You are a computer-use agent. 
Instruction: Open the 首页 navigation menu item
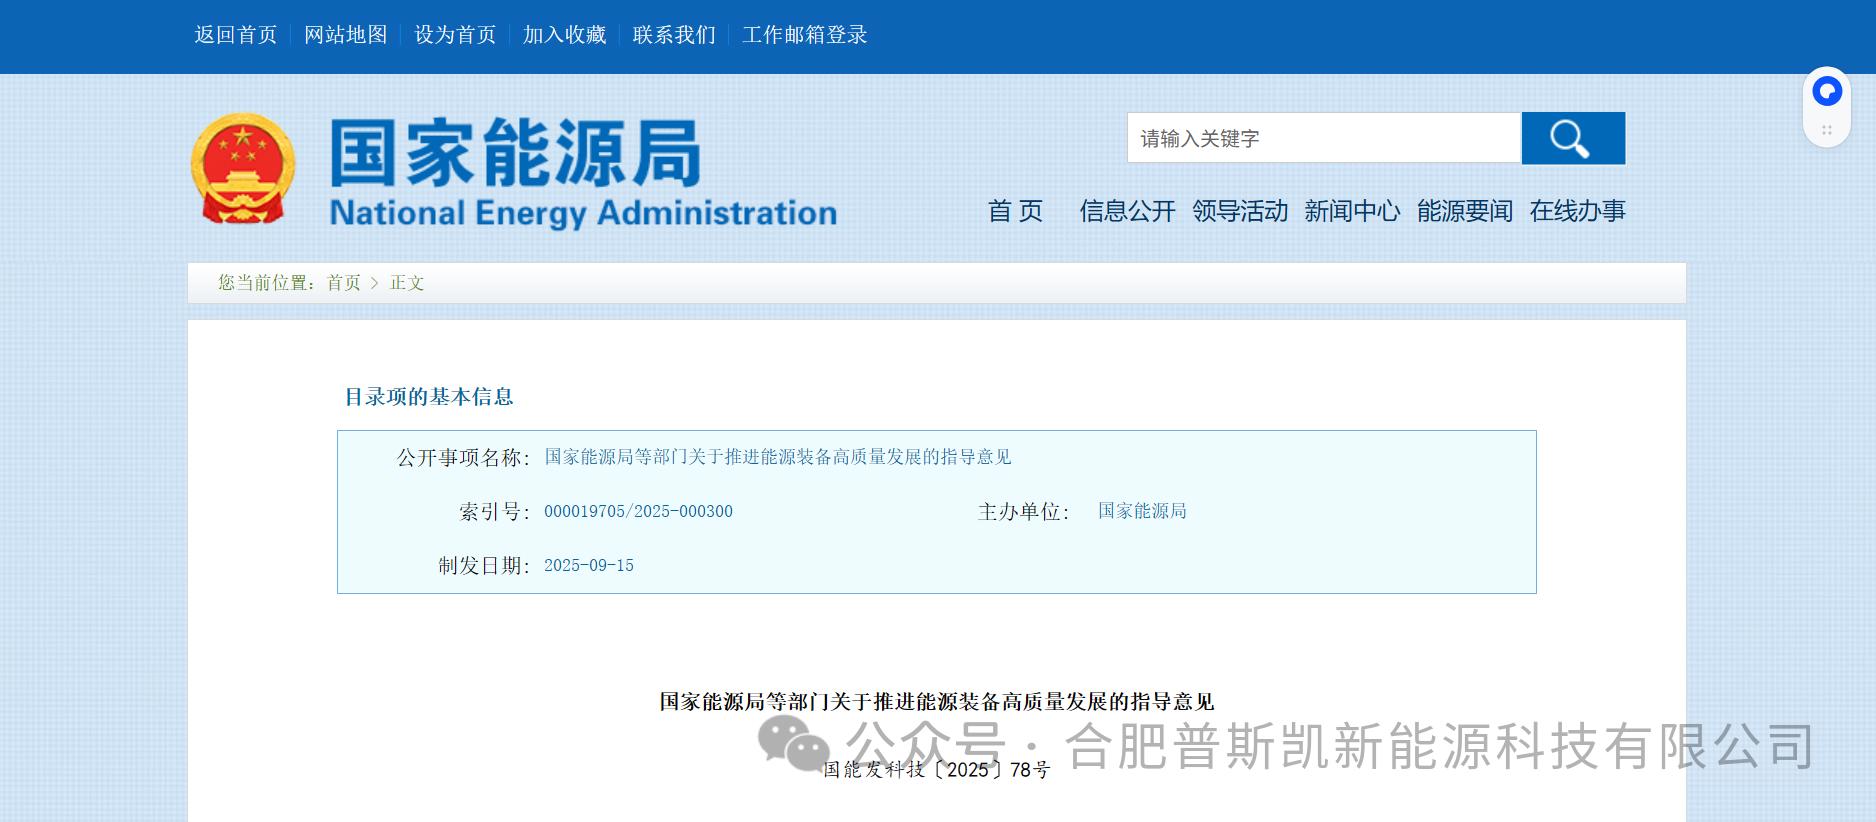1015,211
